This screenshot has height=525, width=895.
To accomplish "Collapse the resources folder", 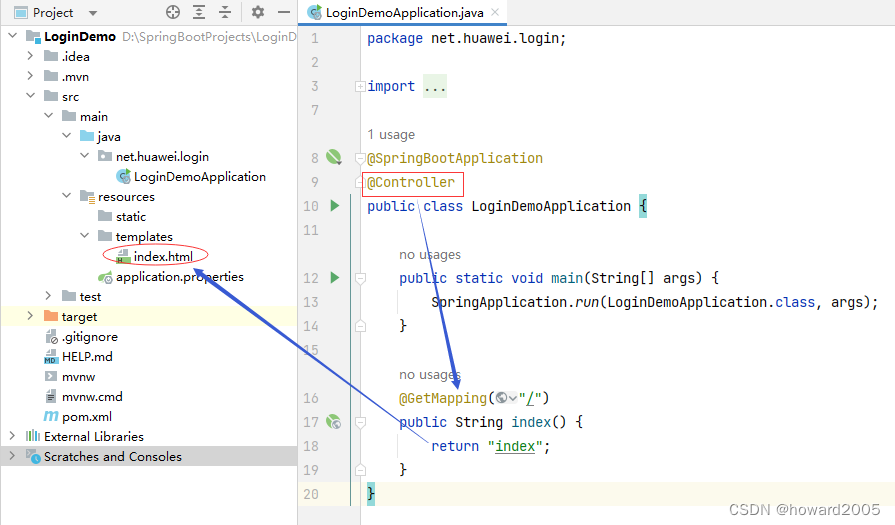I will 67,196.
